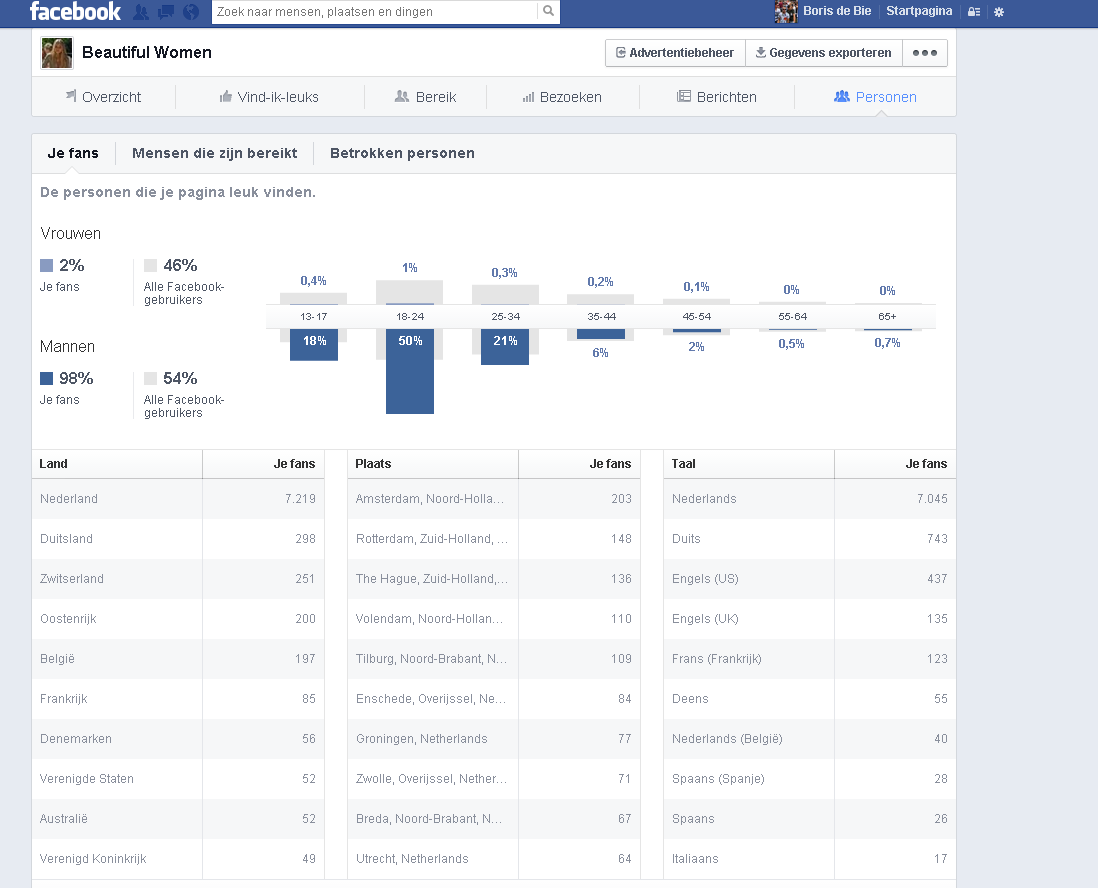Open Advertentiebeheer

[x=675, y=53]
